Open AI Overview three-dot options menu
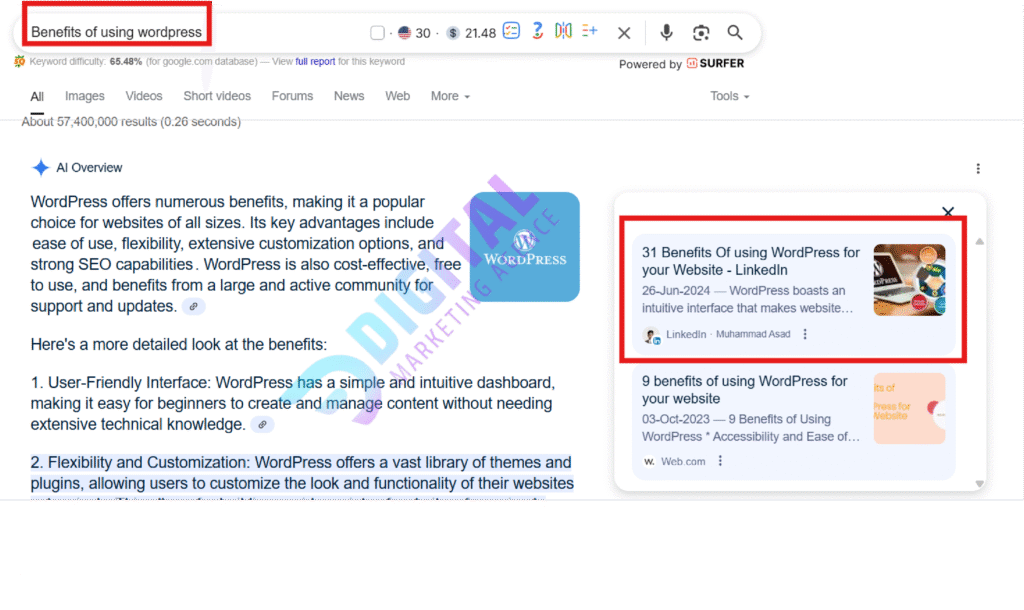 978,169
